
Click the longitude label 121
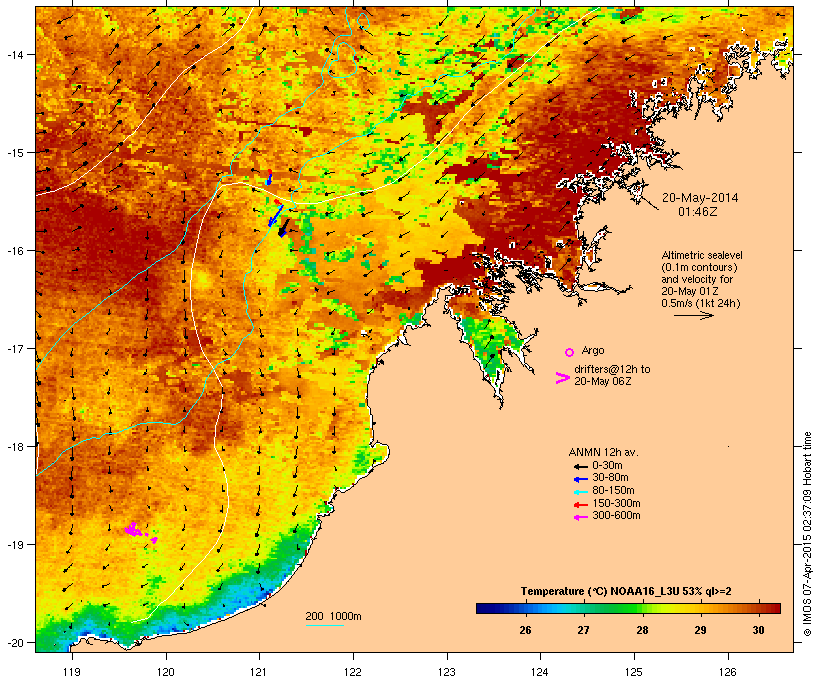[x=259, y=672]
